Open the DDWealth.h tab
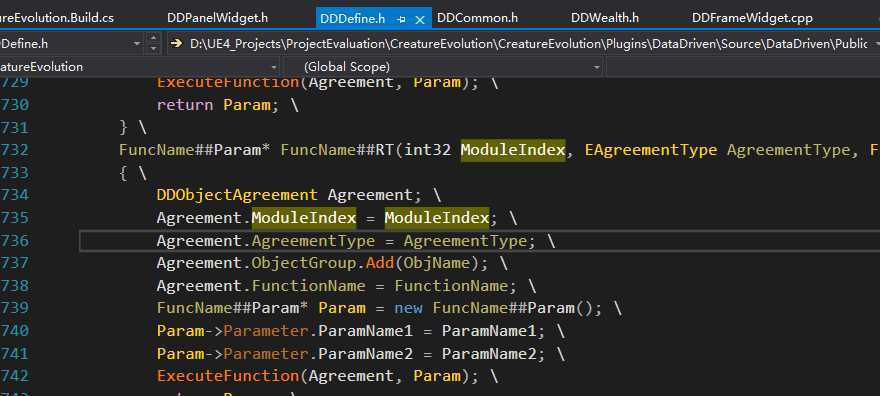Screen dimensions: 880x396 coord(605,18)
